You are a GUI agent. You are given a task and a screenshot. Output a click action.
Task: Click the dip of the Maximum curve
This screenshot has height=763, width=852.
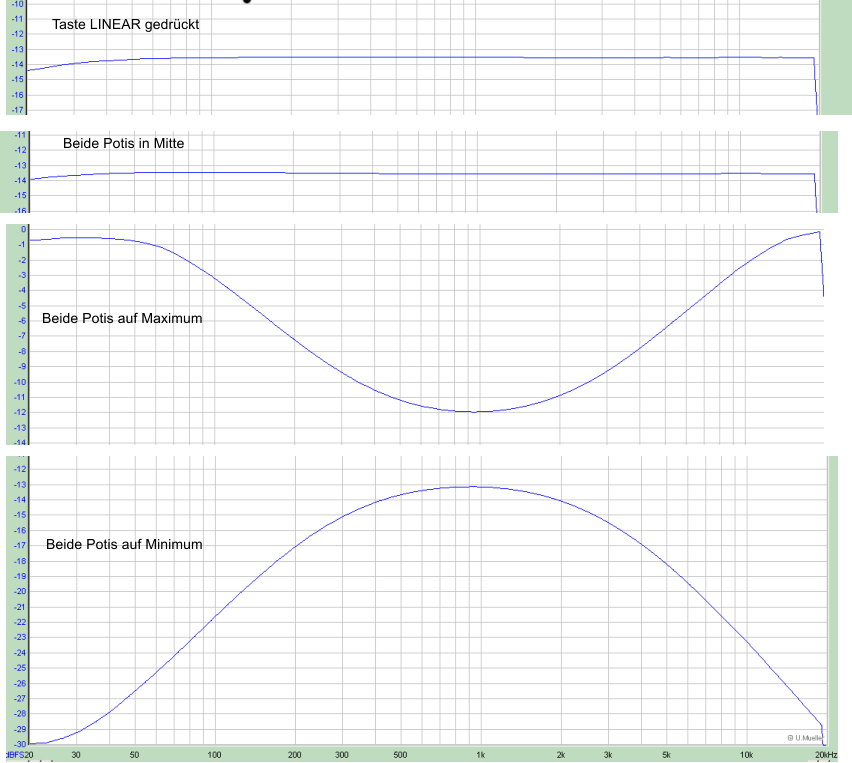(476, 411)
